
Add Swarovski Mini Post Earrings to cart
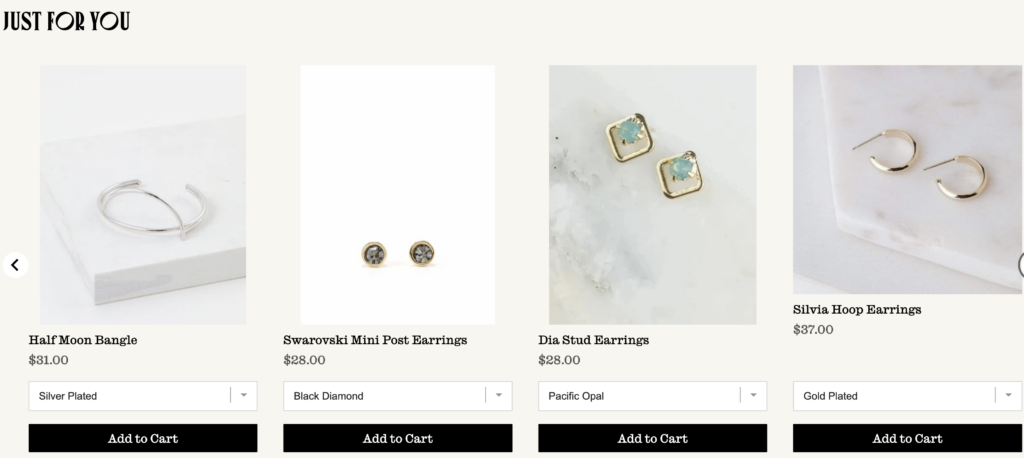point(398,438)
